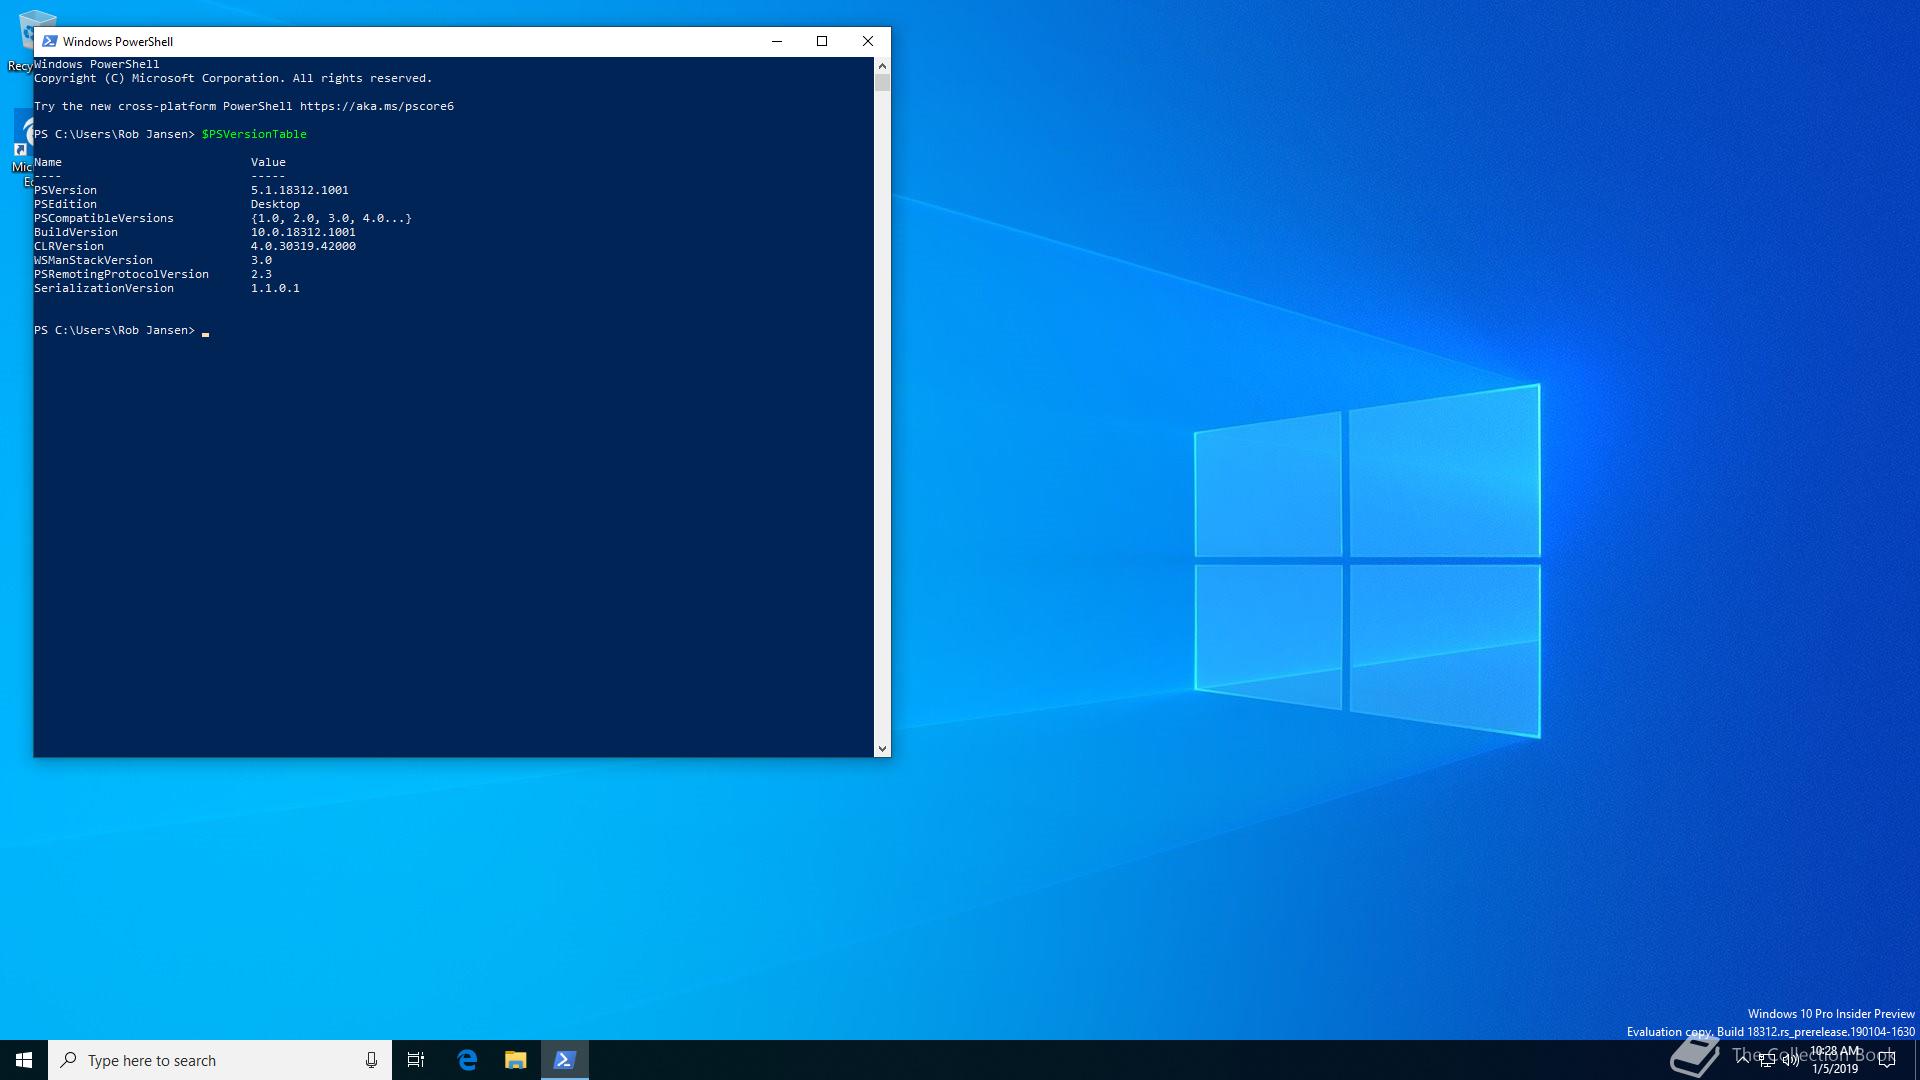
Task: Launch Microsoft Edge from the taskbar
Action: point(467,1060)
